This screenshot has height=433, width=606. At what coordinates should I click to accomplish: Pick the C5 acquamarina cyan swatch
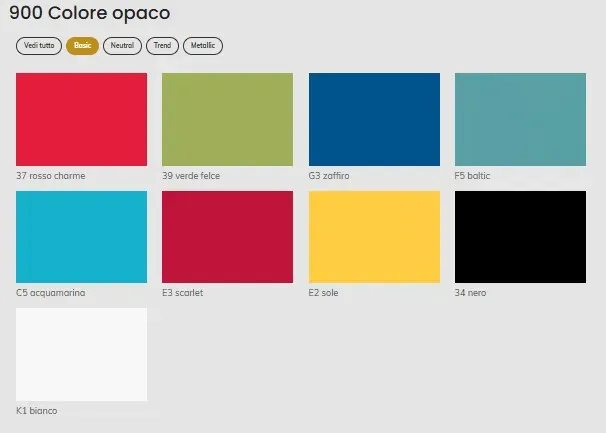tap(82, 237)
